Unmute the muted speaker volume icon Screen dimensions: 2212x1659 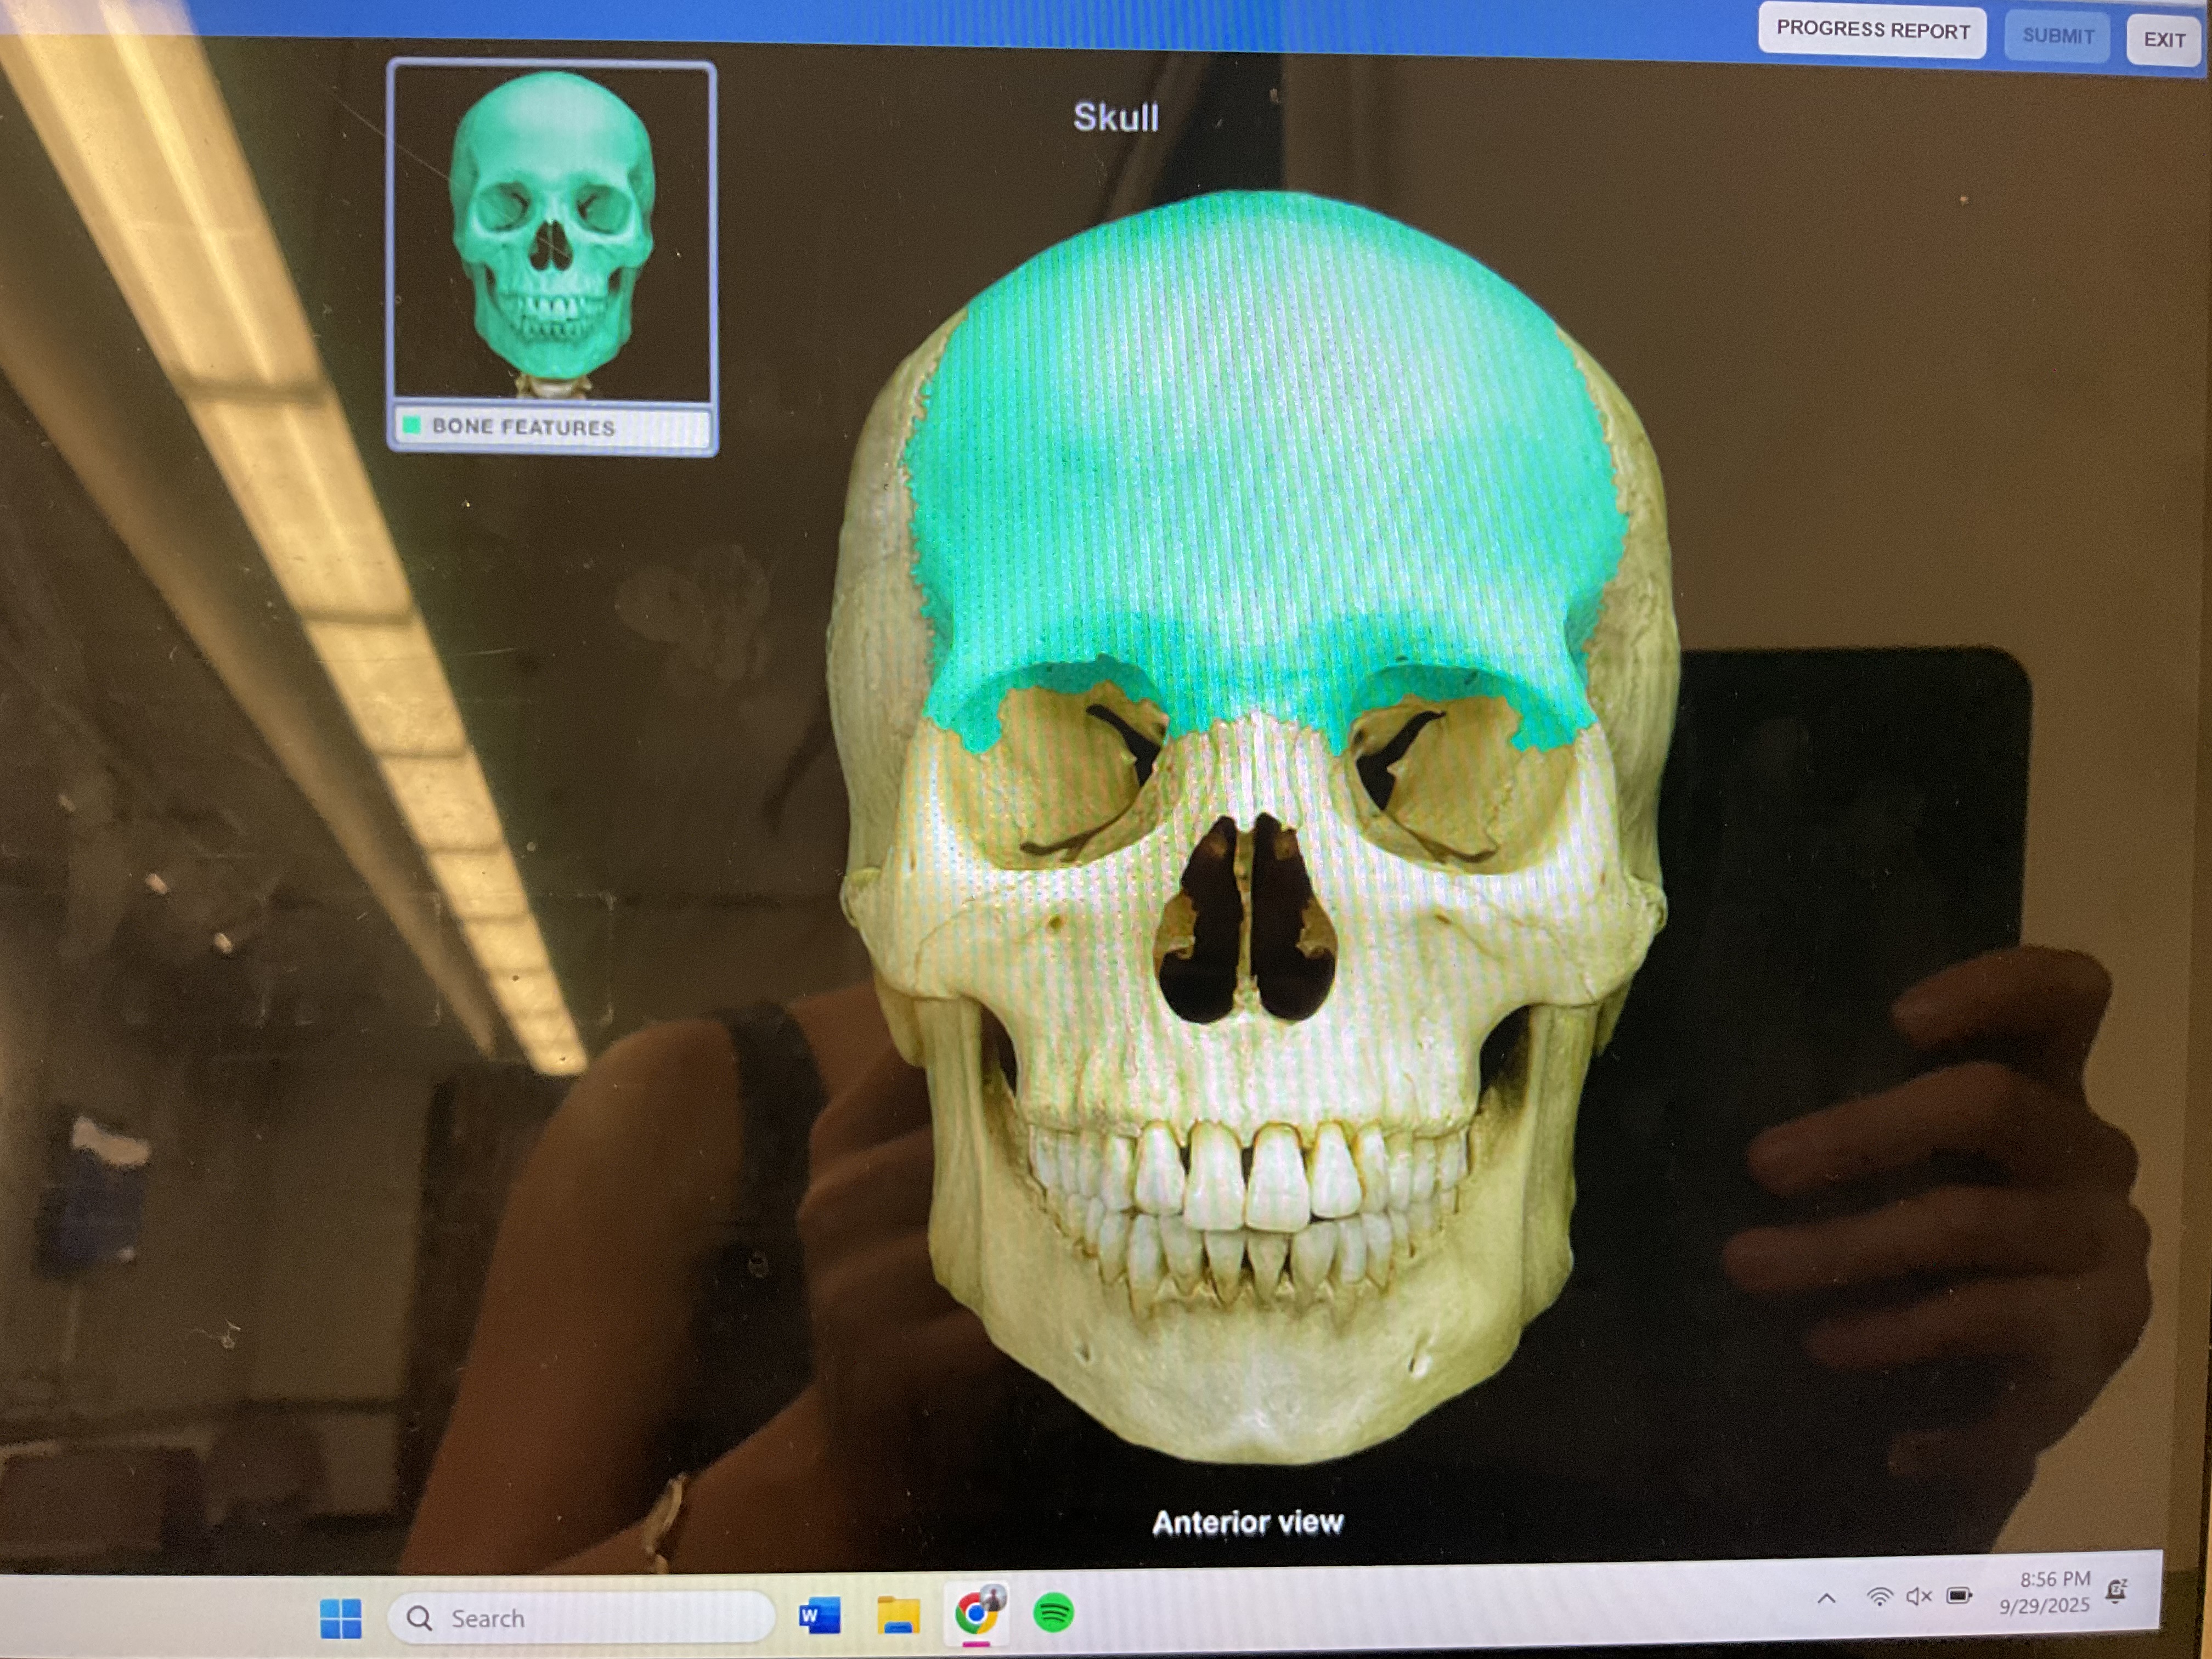1918,1596
